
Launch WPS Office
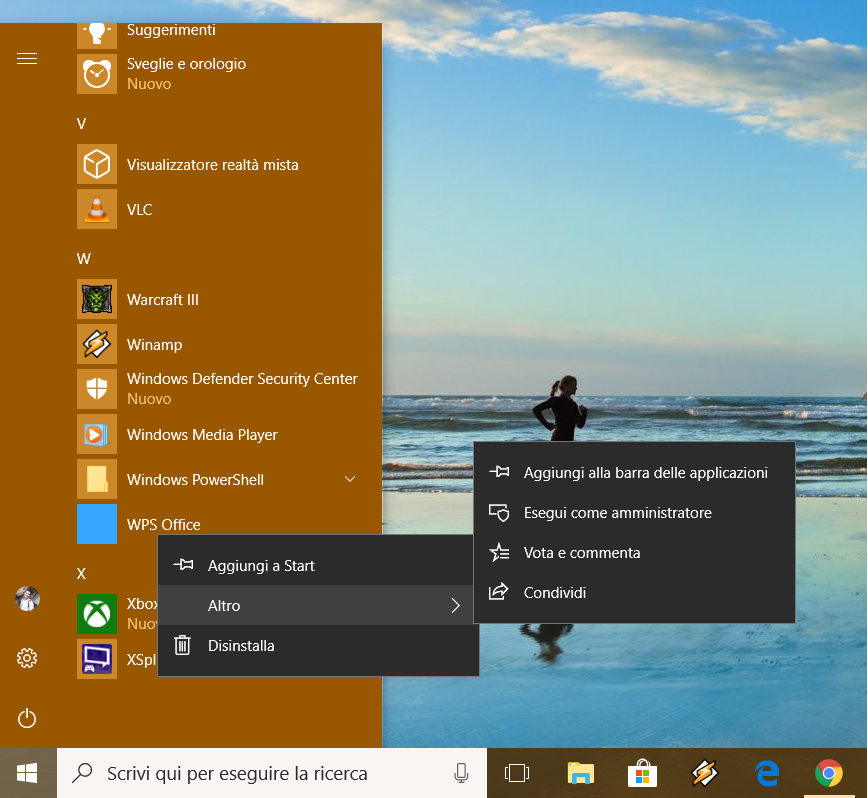tap(163, 524)
